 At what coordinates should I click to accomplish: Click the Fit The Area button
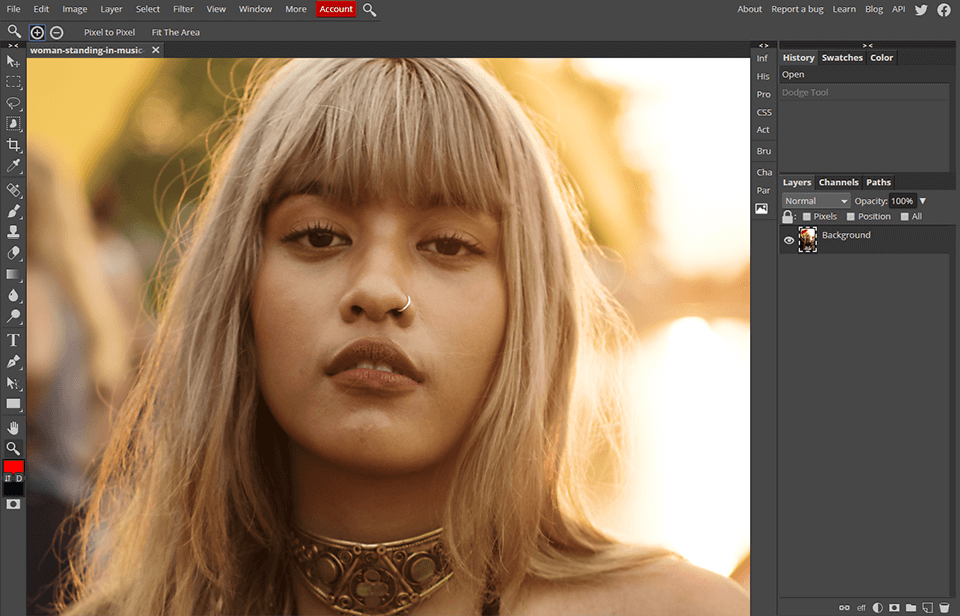(x=175, y=31)
